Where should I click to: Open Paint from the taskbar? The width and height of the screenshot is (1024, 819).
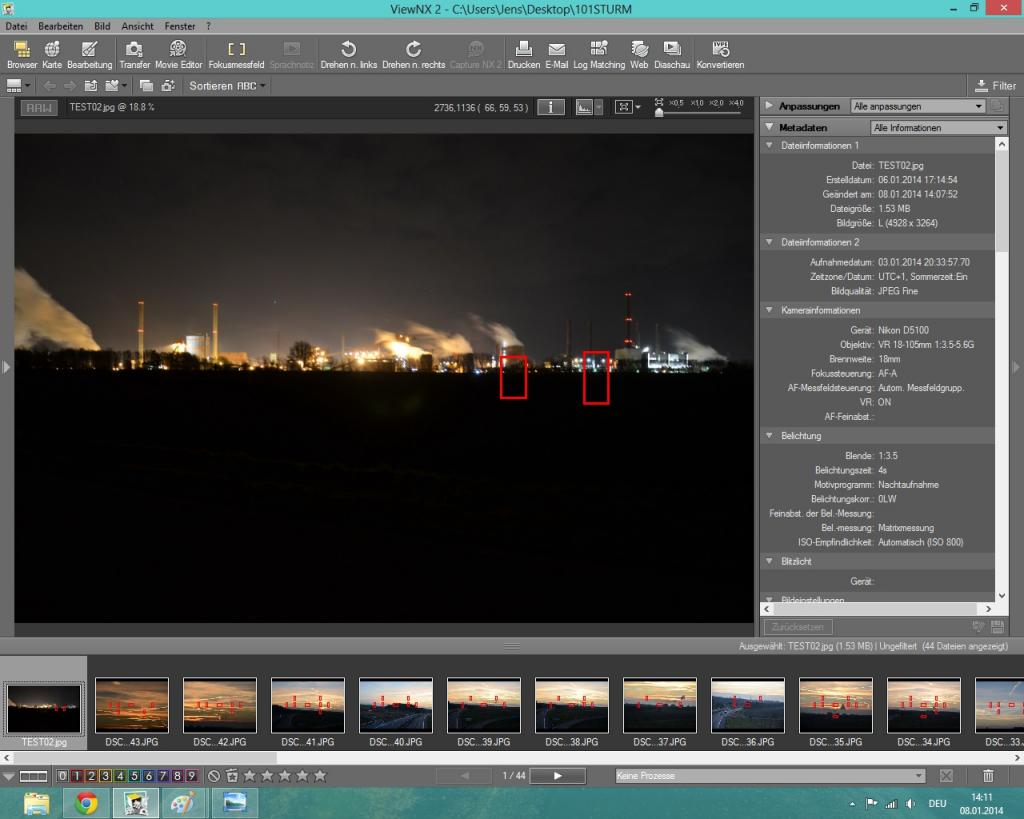[x=183, y=803]
